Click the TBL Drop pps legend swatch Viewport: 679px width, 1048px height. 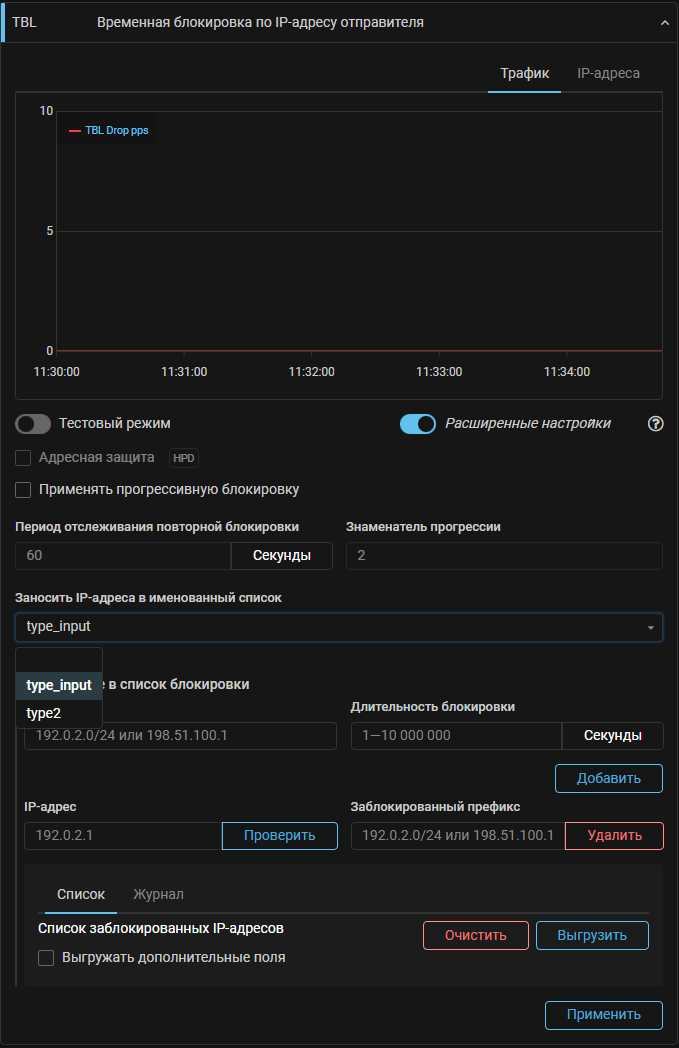click(74, 131)
